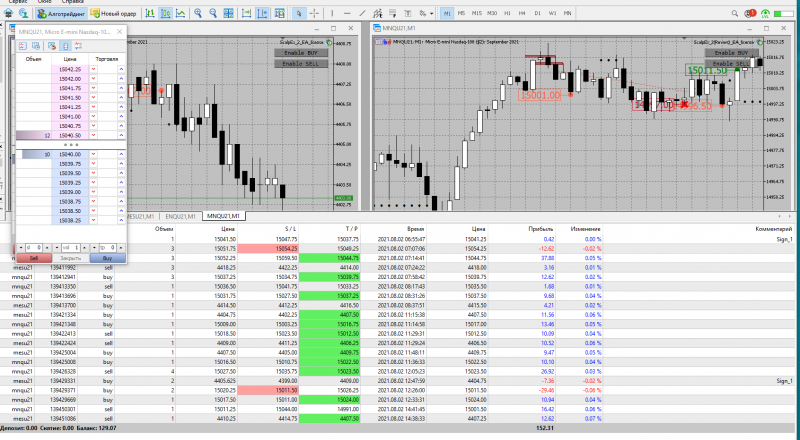800x440 pixels.
Task: Click the green signal level icon
Action: pos(765,14)
